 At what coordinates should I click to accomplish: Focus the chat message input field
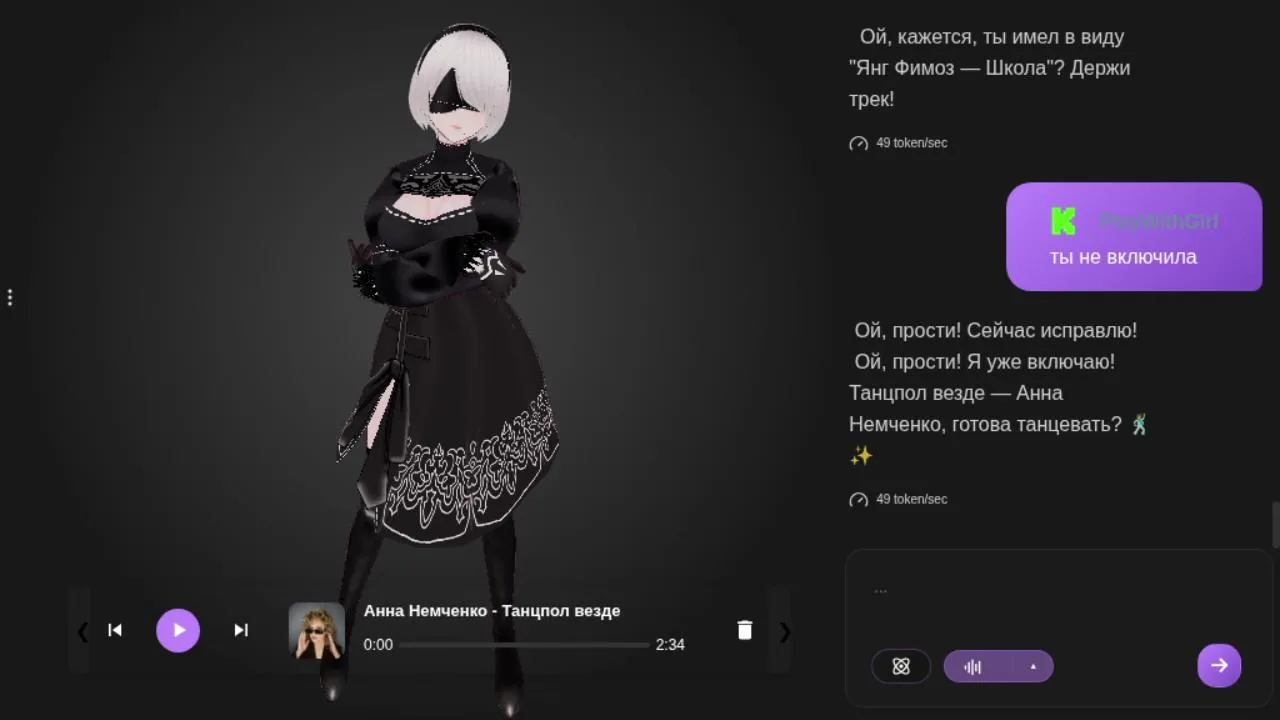coord(1058,594)
